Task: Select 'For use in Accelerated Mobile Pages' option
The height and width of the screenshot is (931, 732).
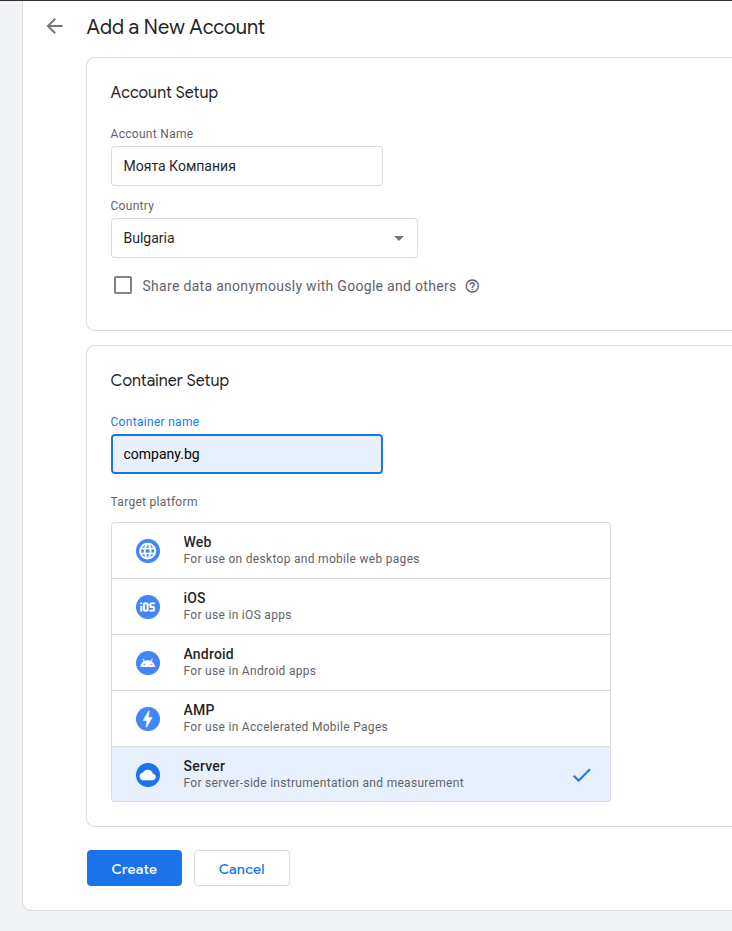Action: pyautogui.click(x=285, y=727)
